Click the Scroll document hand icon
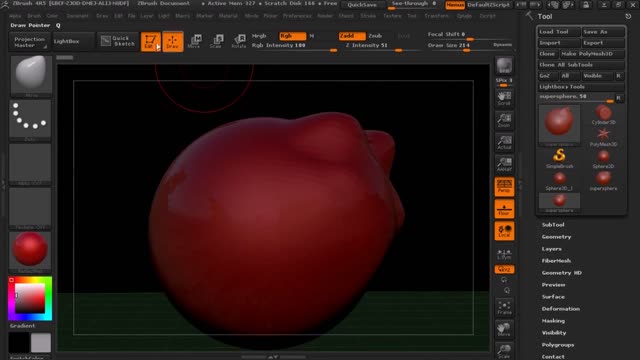640x360 pixels. point(504,98)
